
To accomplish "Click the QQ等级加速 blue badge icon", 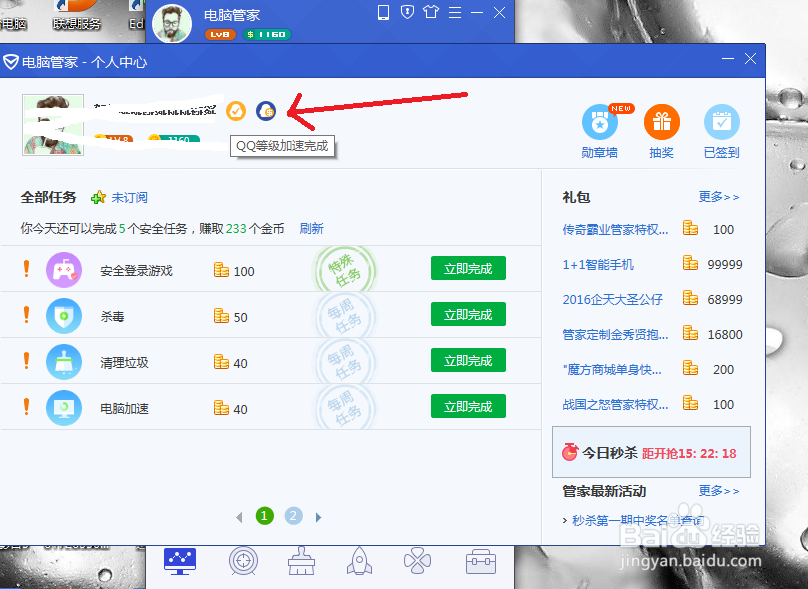I will (x=266, y=111).
